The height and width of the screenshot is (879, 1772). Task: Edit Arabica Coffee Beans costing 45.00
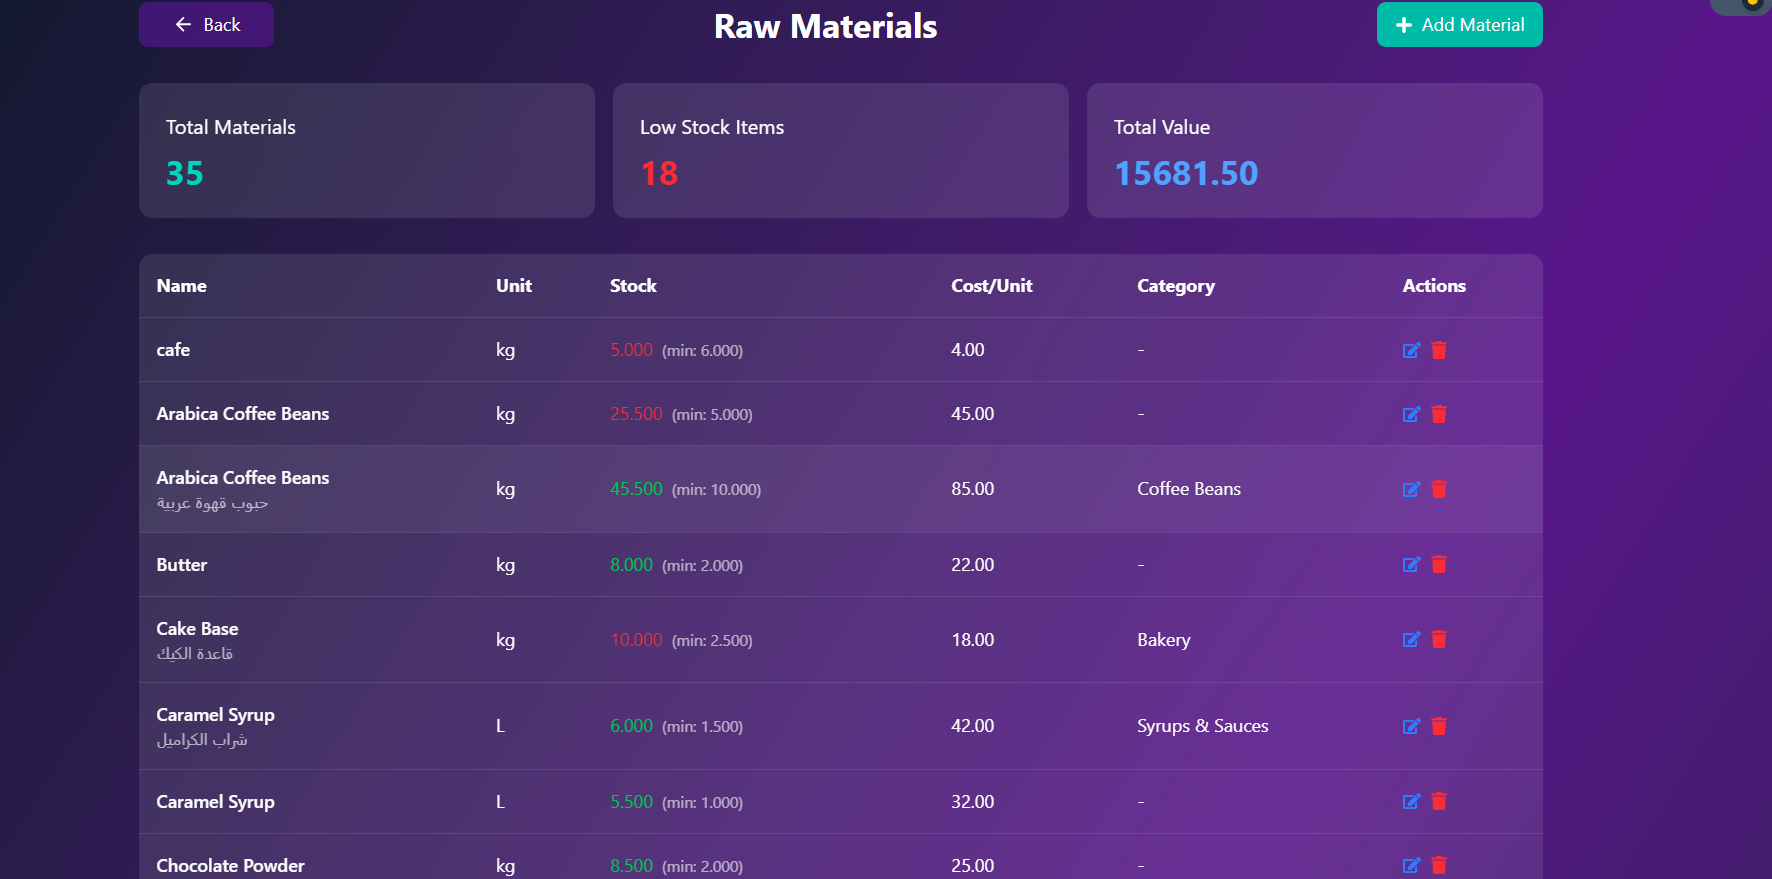tap(1411, 414)
